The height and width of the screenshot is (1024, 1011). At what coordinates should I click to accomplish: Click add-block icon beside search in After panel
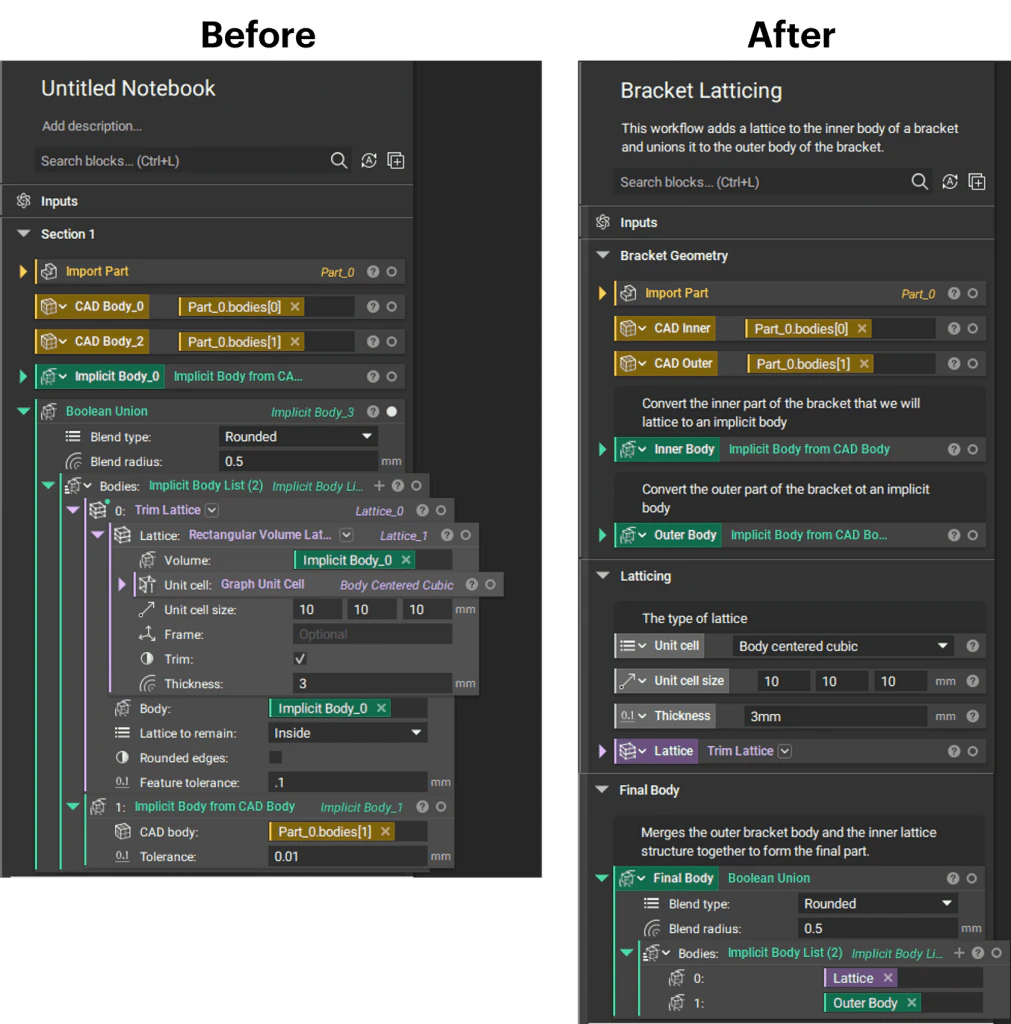tap(976, 182)
